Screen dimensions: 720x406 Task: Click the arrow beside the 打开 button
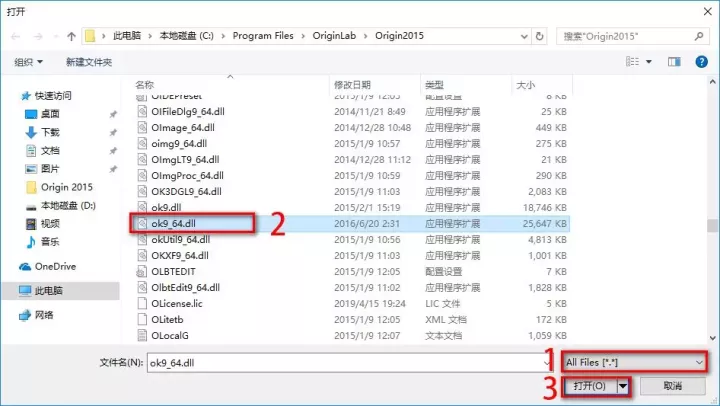point(623,385)
